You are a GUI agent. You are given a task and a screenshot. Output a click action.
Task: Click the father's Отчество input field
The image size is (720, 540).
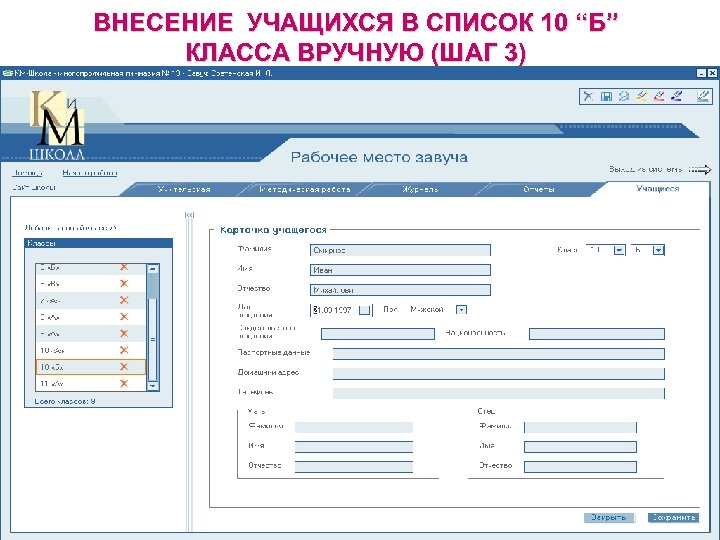[580, 467]
